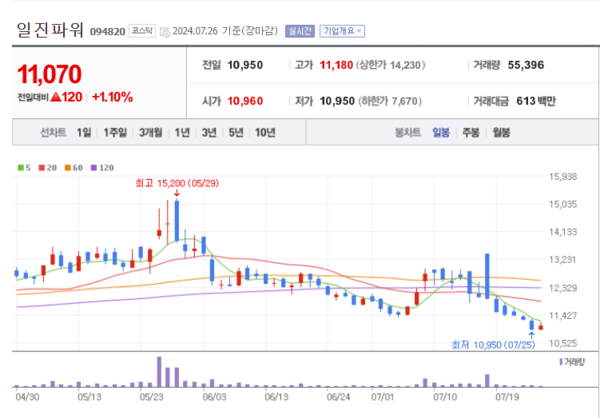Screen dimensions: 600x418
Task: Click the 13,231 price axis label
Action: [x=563, y=260]
